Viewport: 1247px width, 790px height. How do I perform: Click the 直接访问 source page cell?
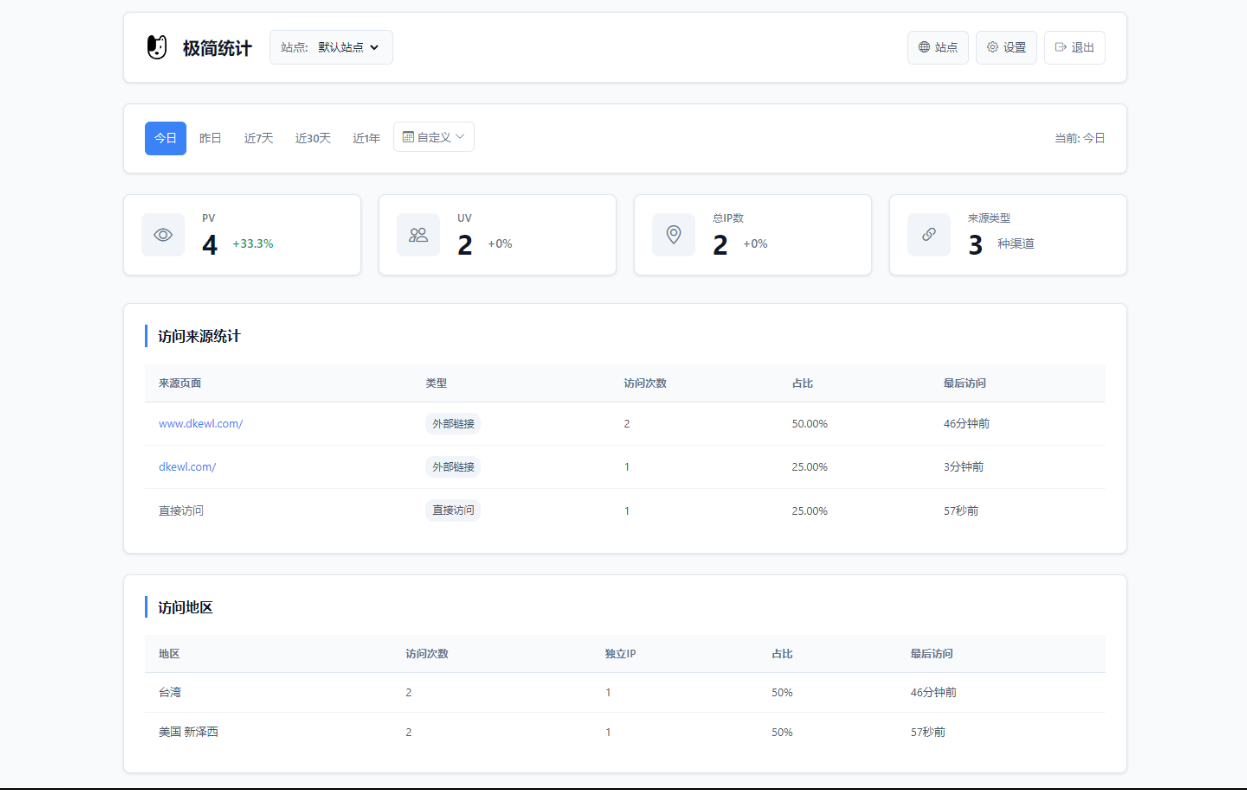[181, 510]
